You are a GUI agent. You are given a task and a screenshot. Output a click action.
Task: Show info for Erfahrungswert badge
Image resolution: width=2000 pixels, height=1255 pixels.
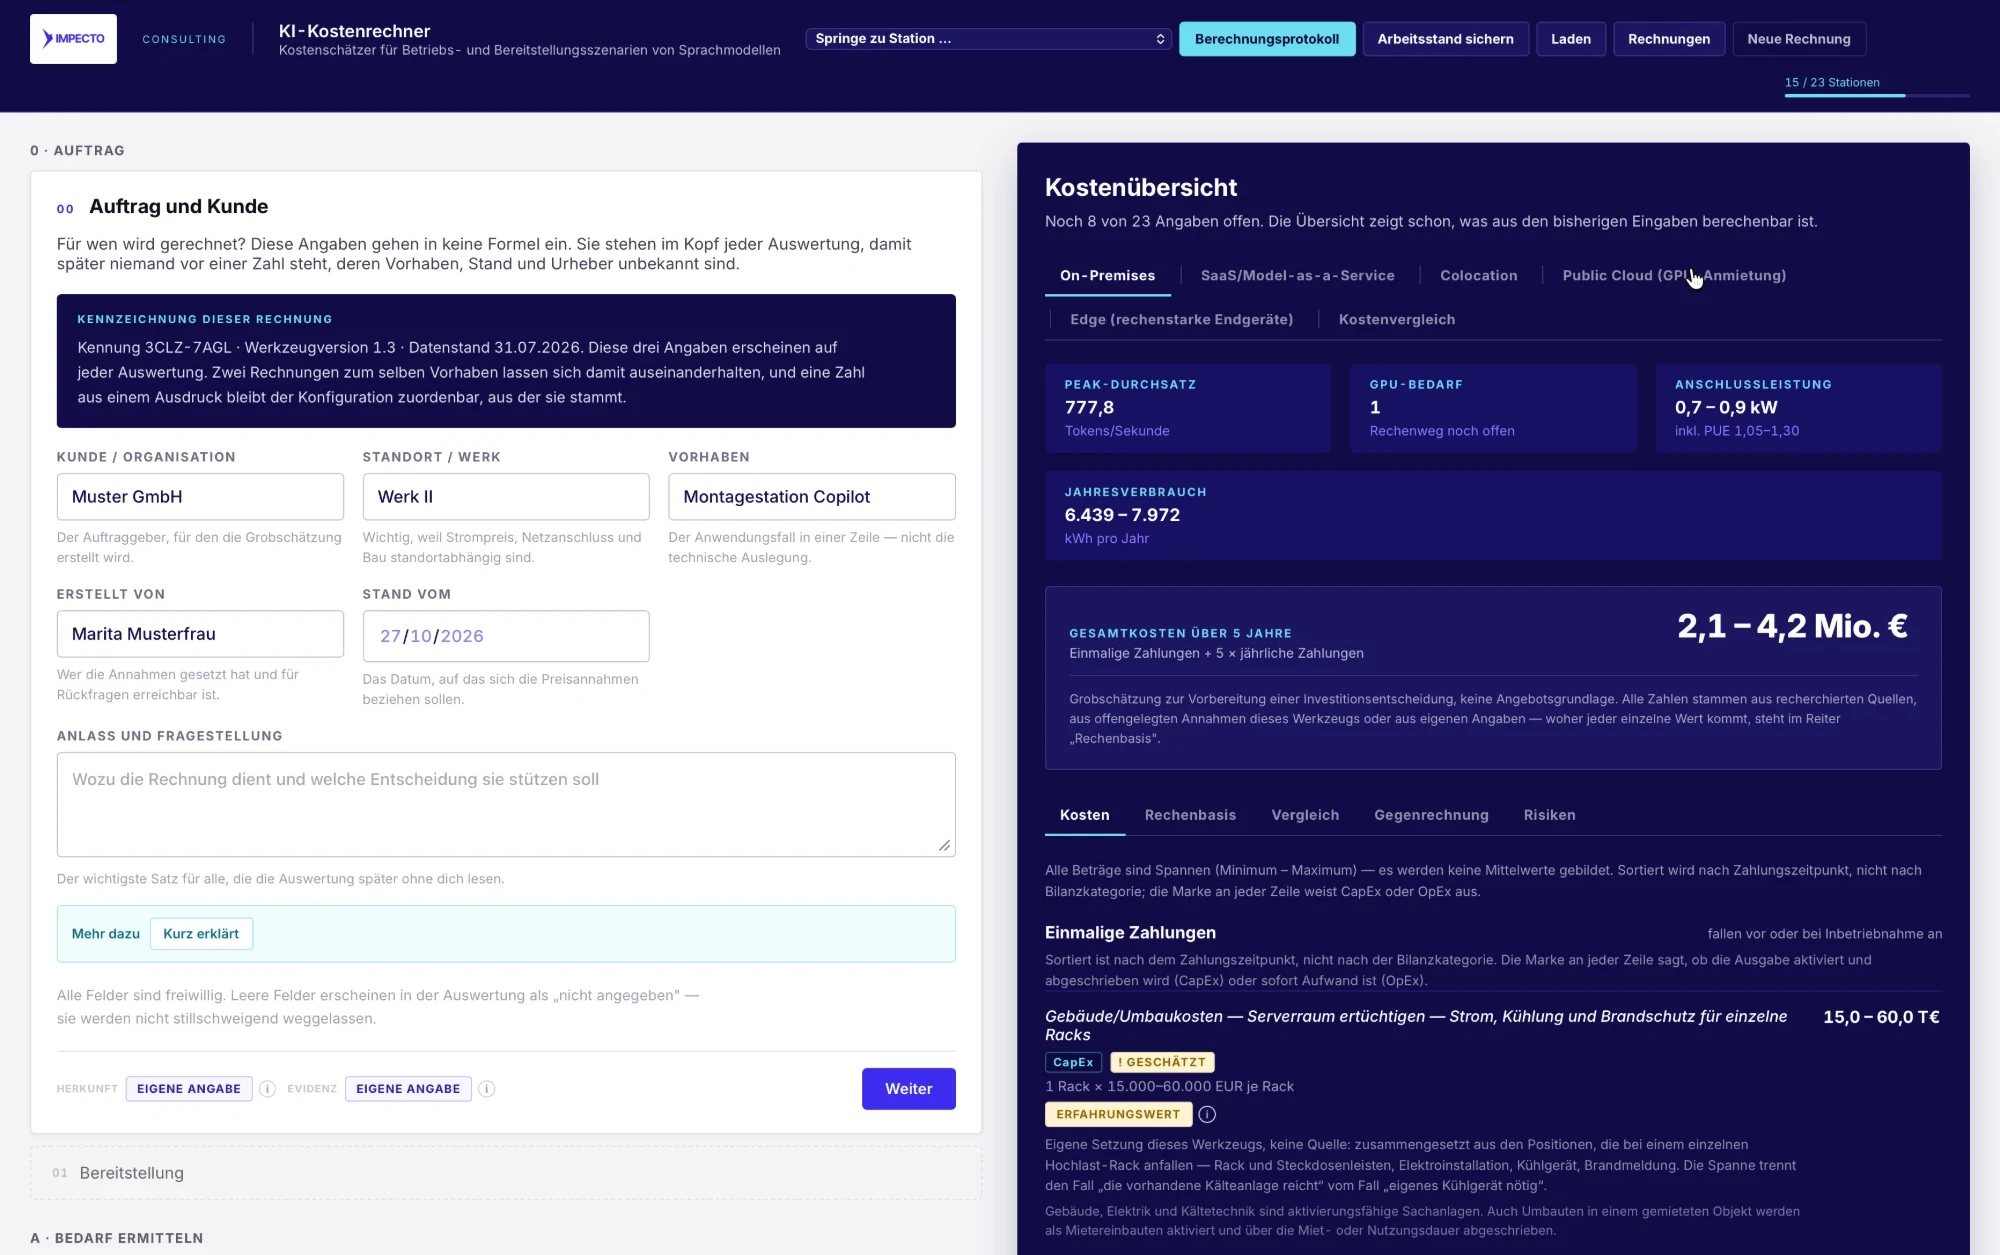click(x=1207, y=1114)
